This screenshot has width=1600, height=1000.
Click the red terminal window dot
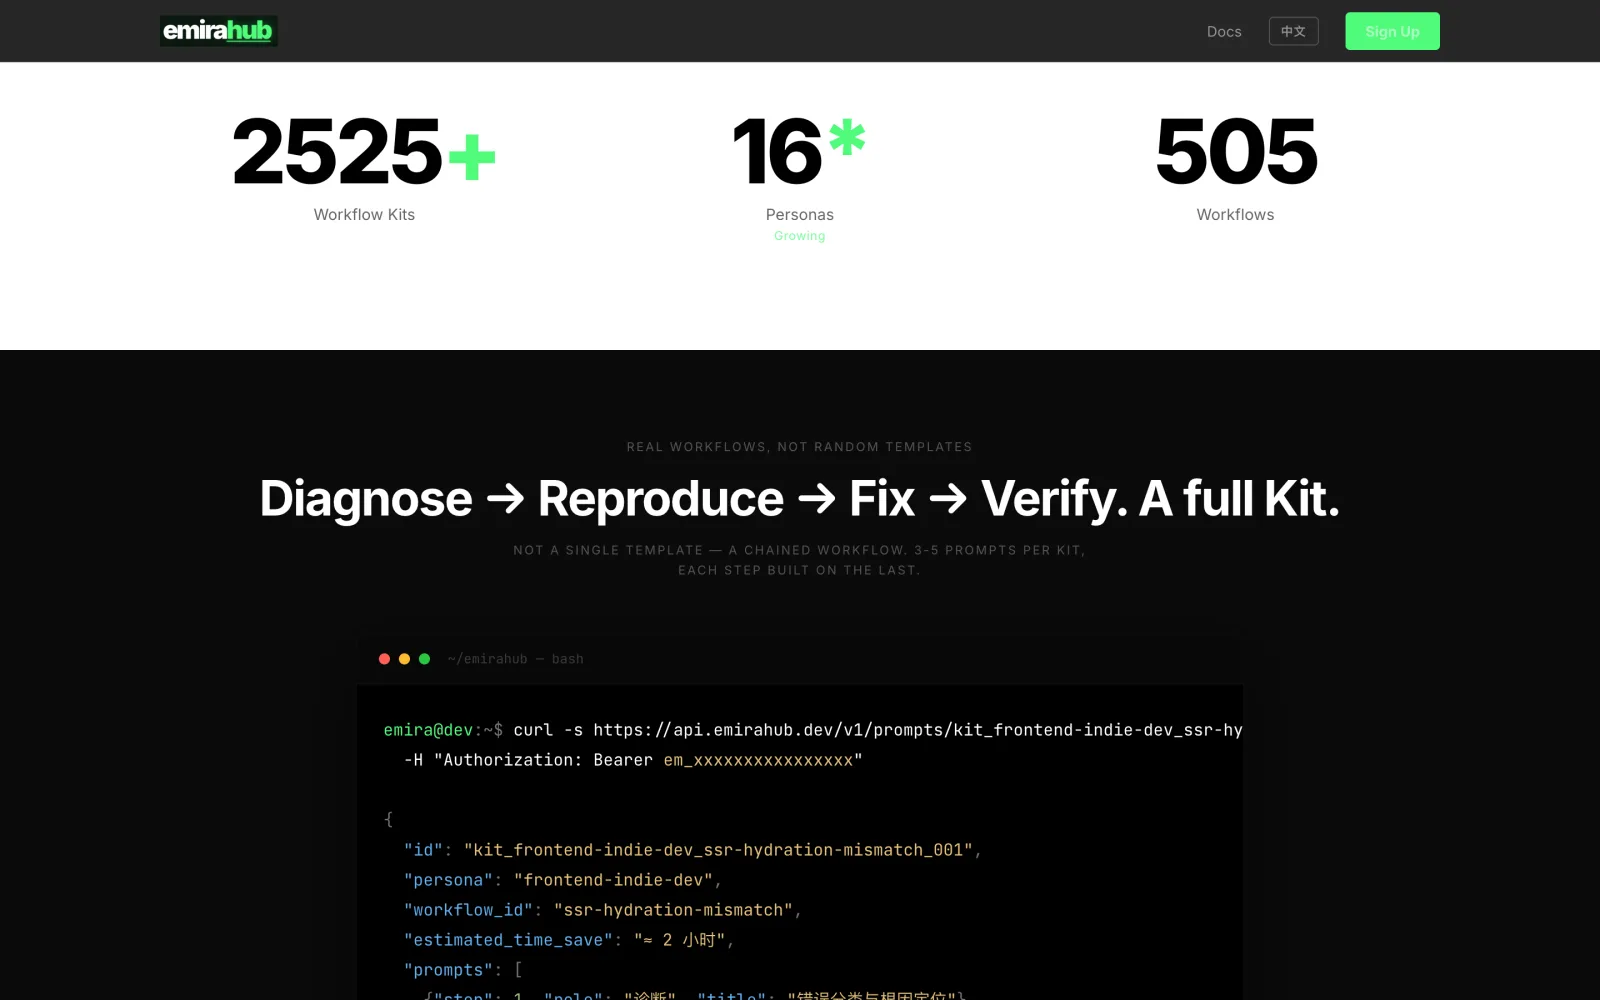coord(384,659)
